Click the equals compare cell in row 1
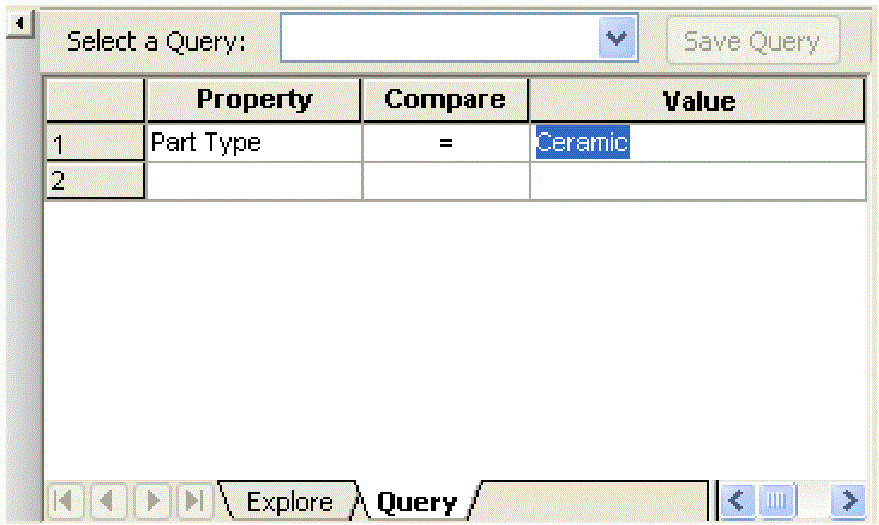Viewport: 879px width, 525px height. coord(446,142)
